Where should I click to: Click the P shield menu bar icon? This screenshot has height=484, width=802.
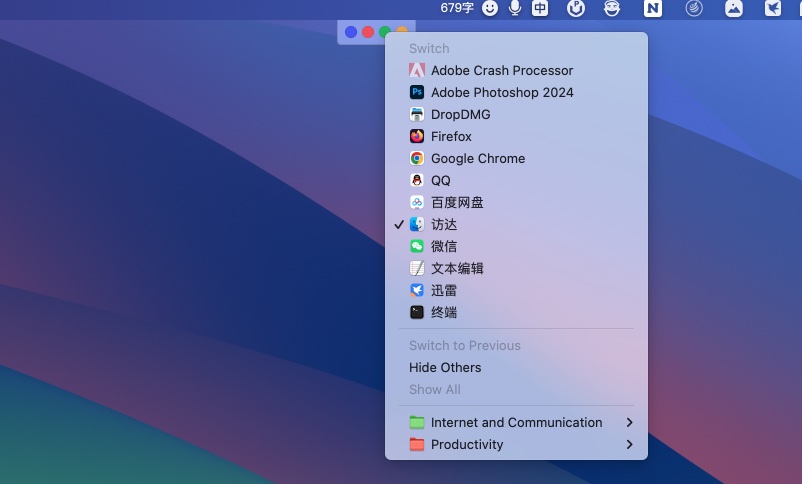click(x=576, y=8)
